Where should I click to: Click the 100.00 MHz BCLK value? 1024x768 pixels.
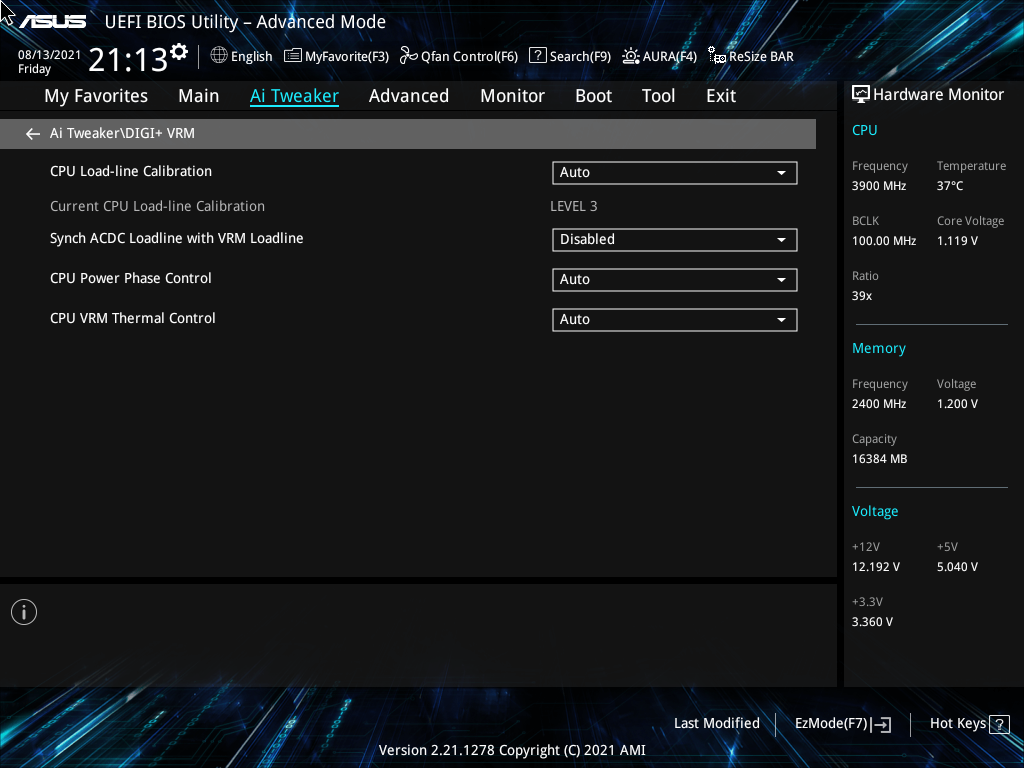[x=884, y=241]
